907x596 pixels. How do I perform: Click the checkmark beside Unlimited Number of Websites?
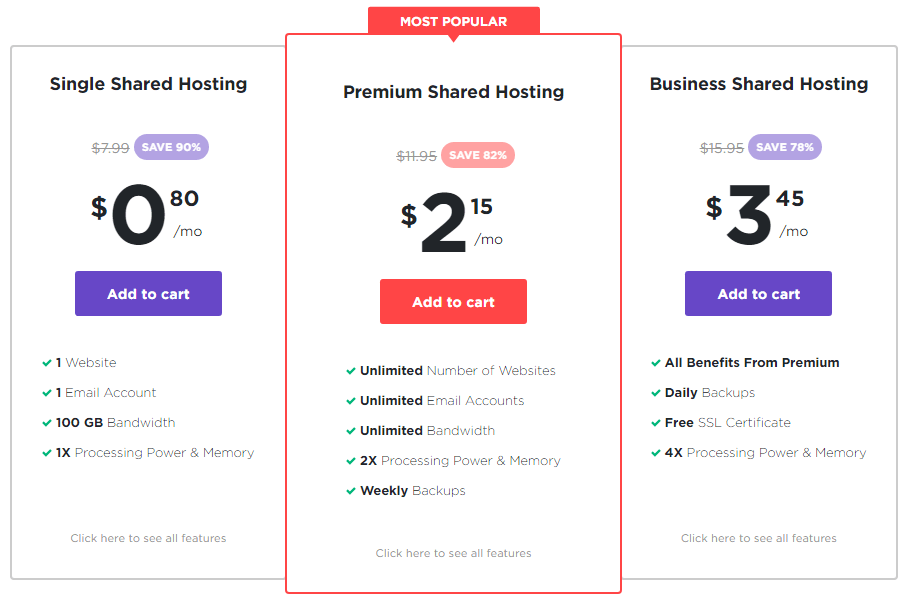click(351, 371)
